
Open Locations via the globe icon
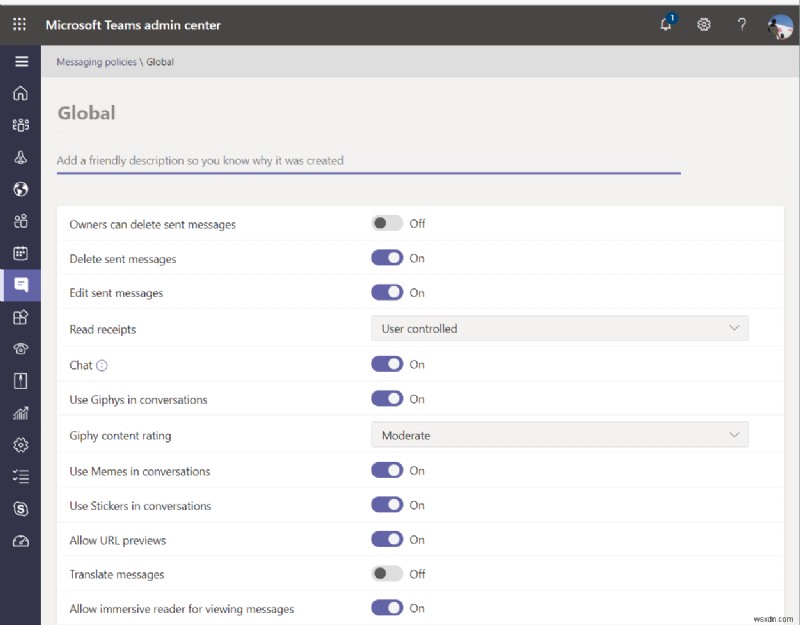[x=20, y=189]
